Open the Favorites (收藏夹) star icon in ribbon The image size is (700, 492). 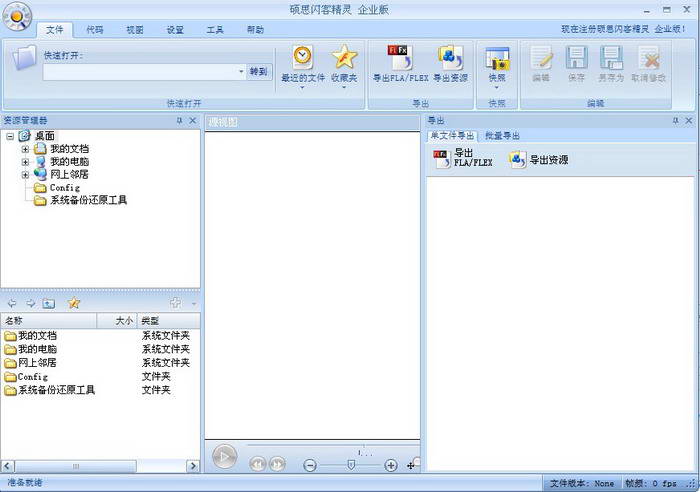click(x=344, y=57)
